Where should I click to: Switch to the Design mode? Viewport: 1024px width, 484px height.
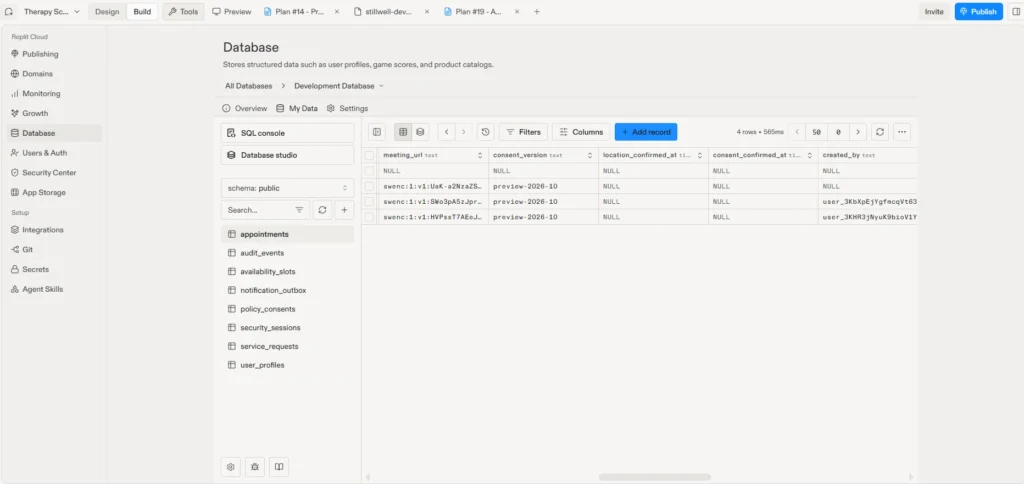[x=107, y=12]
